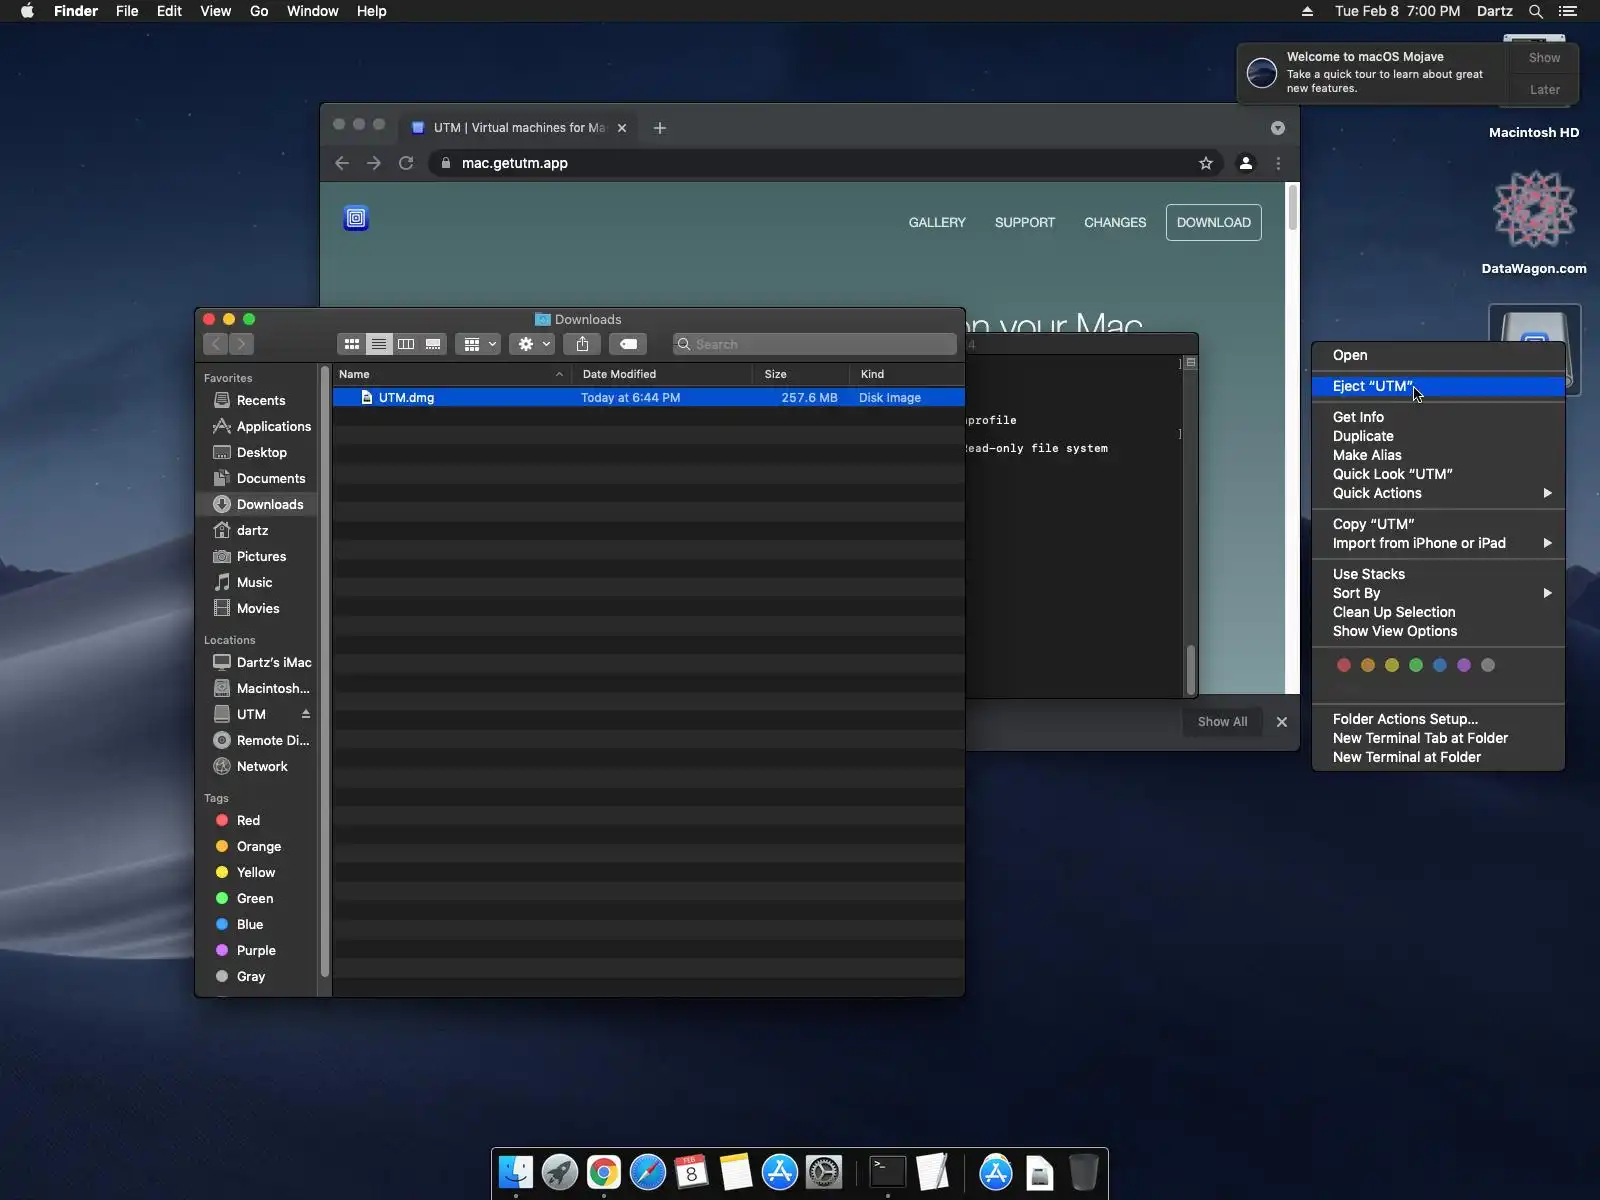Screen dimensions: 1600x1200
Task: Open Finder share menu button
Action: (582, 344)
